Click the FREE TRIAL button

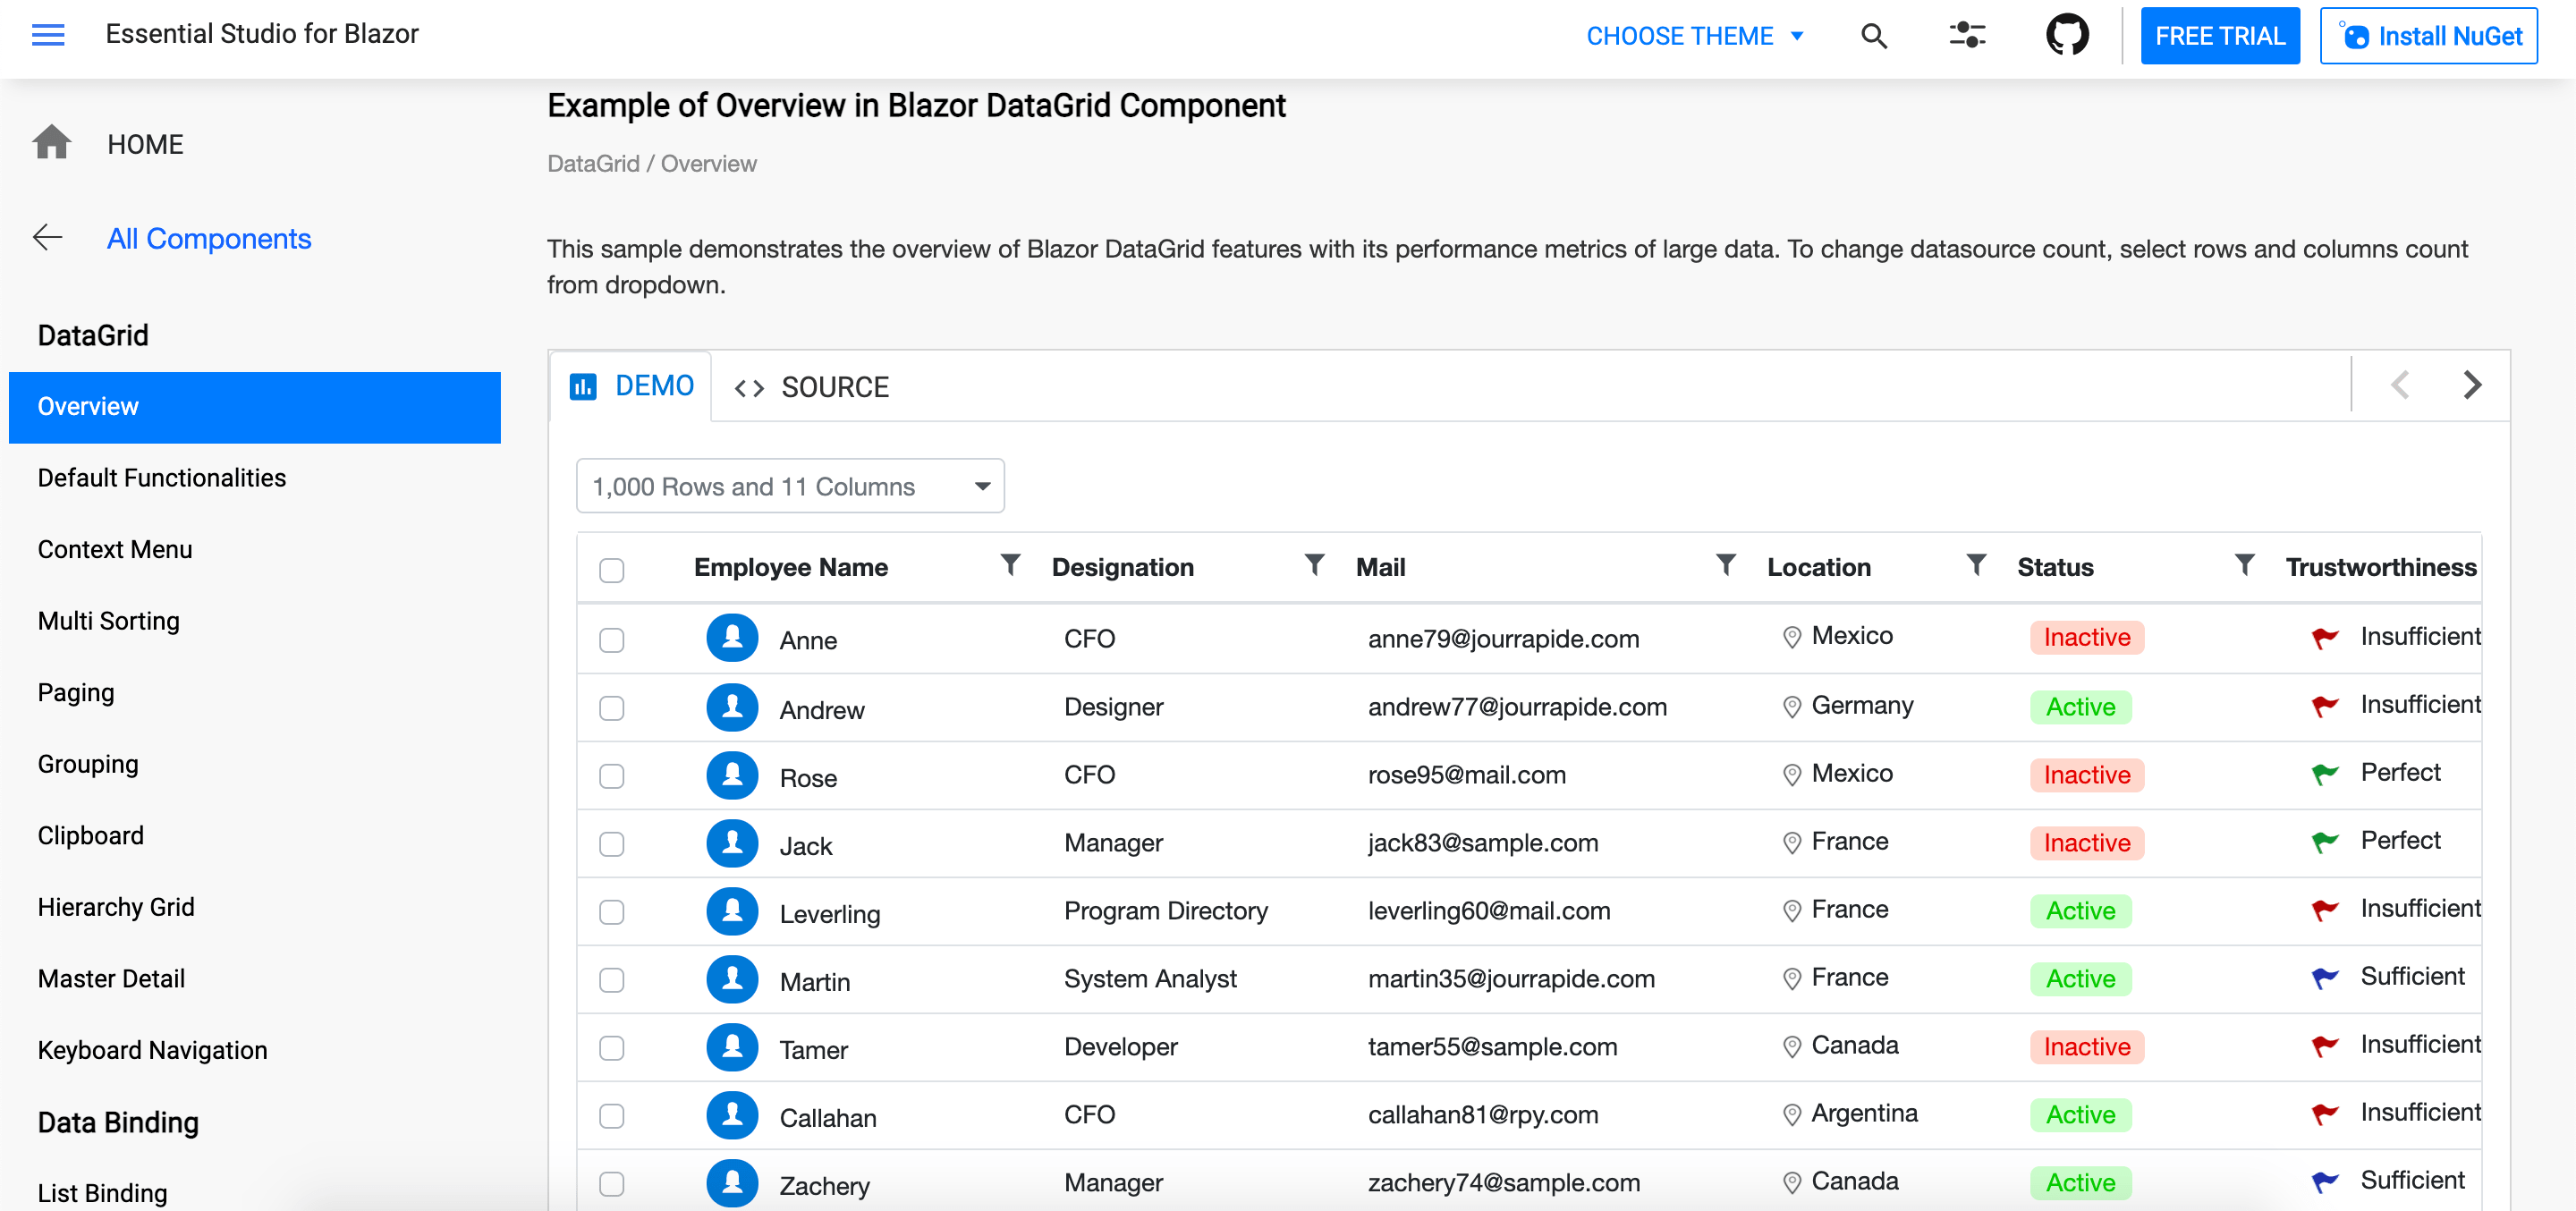(2218, 35)
